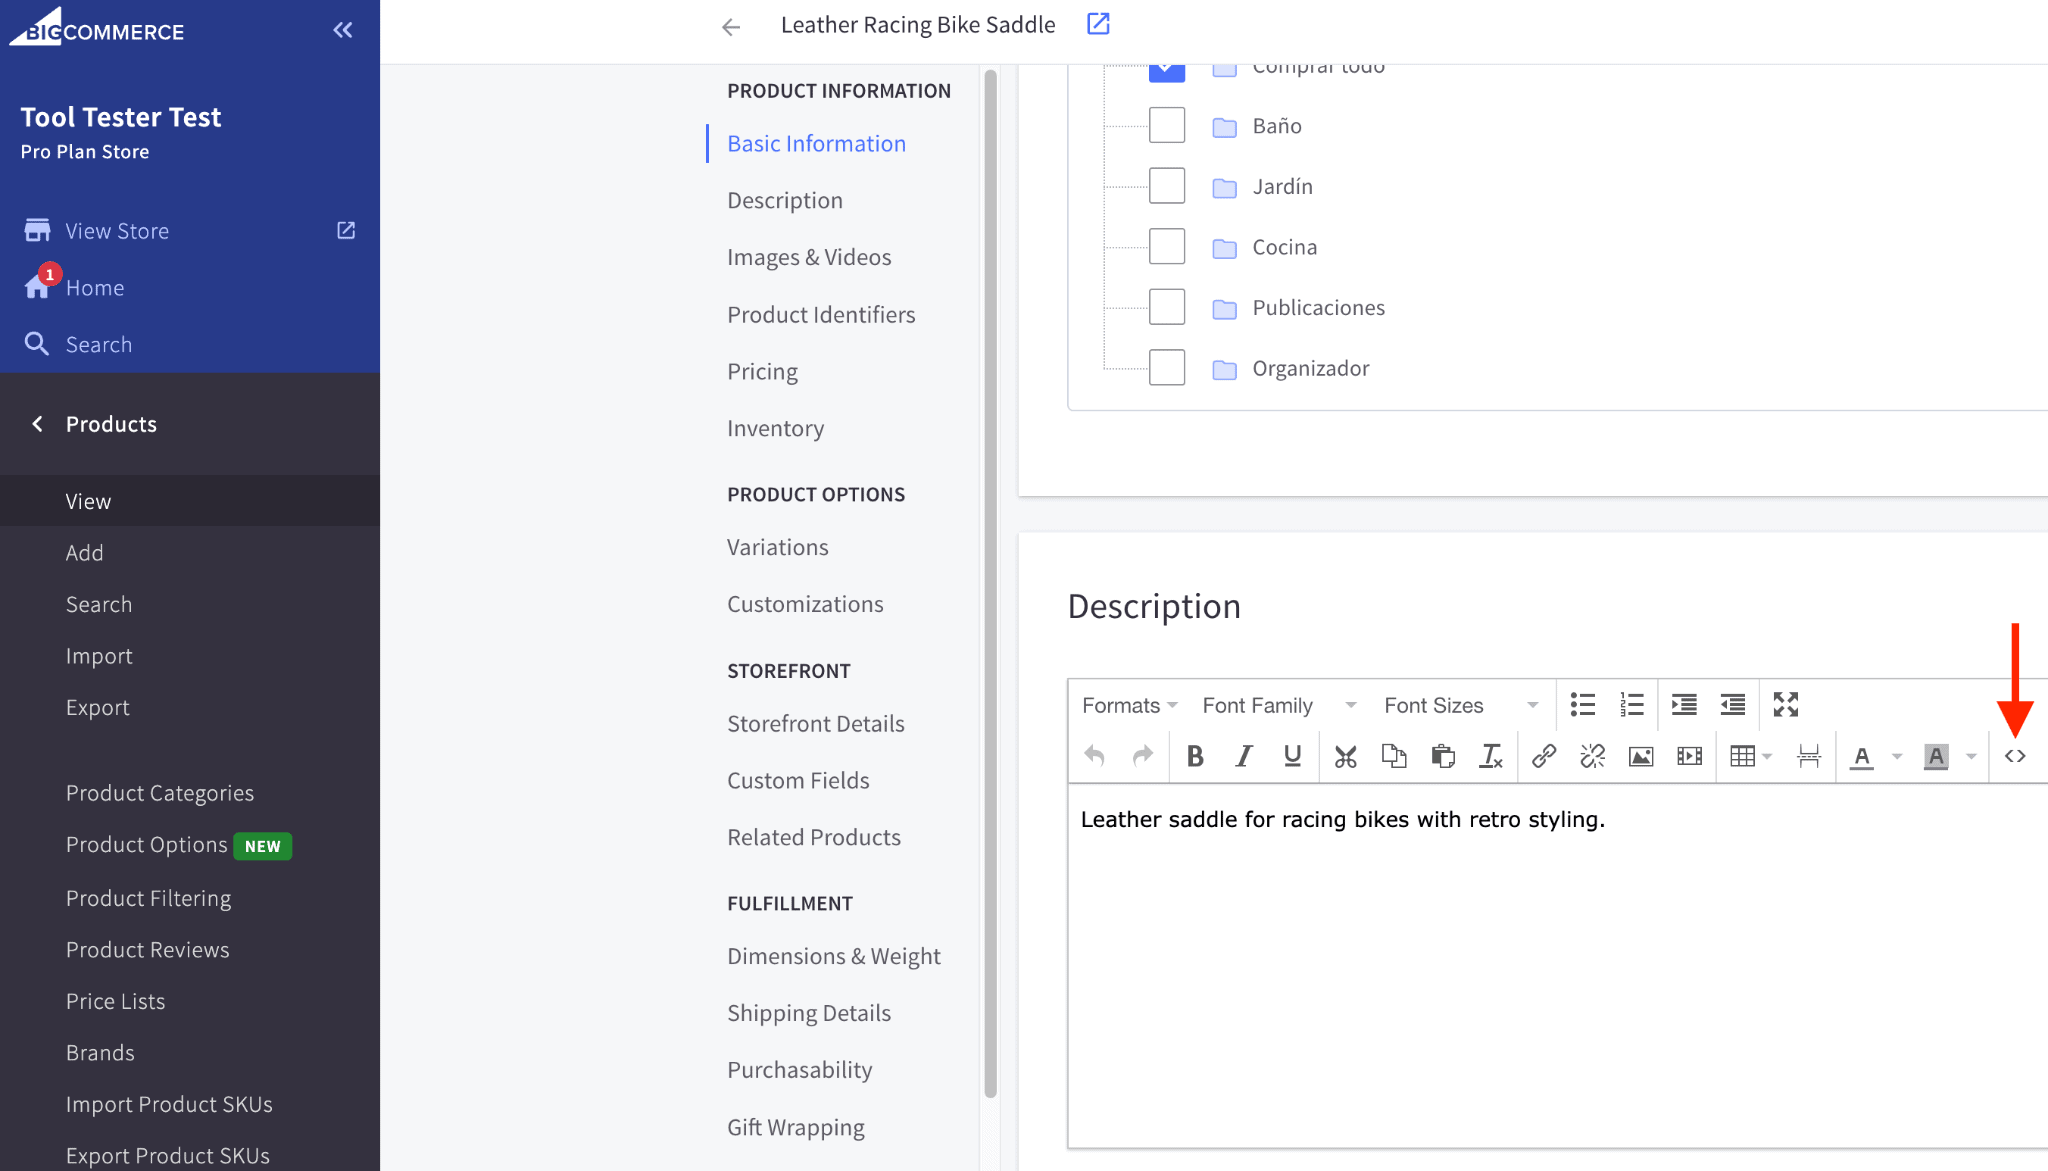Screen dimensions: 2048x1171
Task: Click the Undo button in toolbar
Action: (1096, 755)
